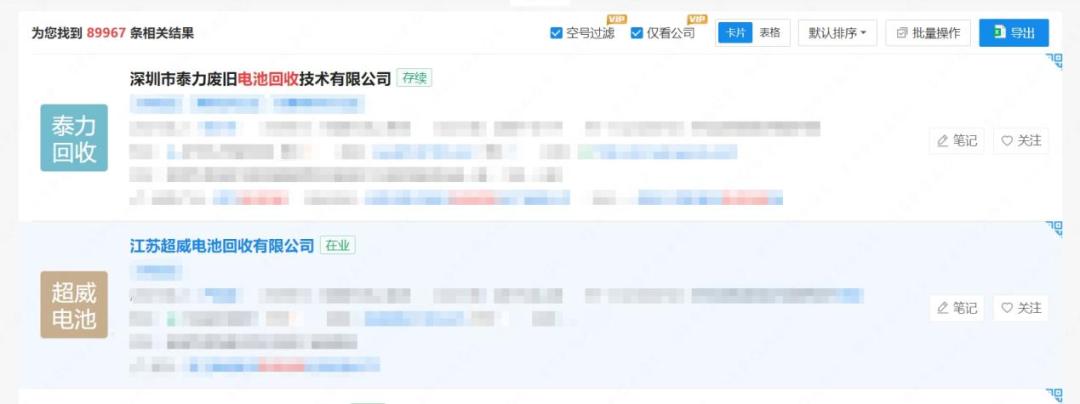Open 深圳市泰力废旧电池回收技术有限公司 company link
1080x404 pixels.
(260, 78)
